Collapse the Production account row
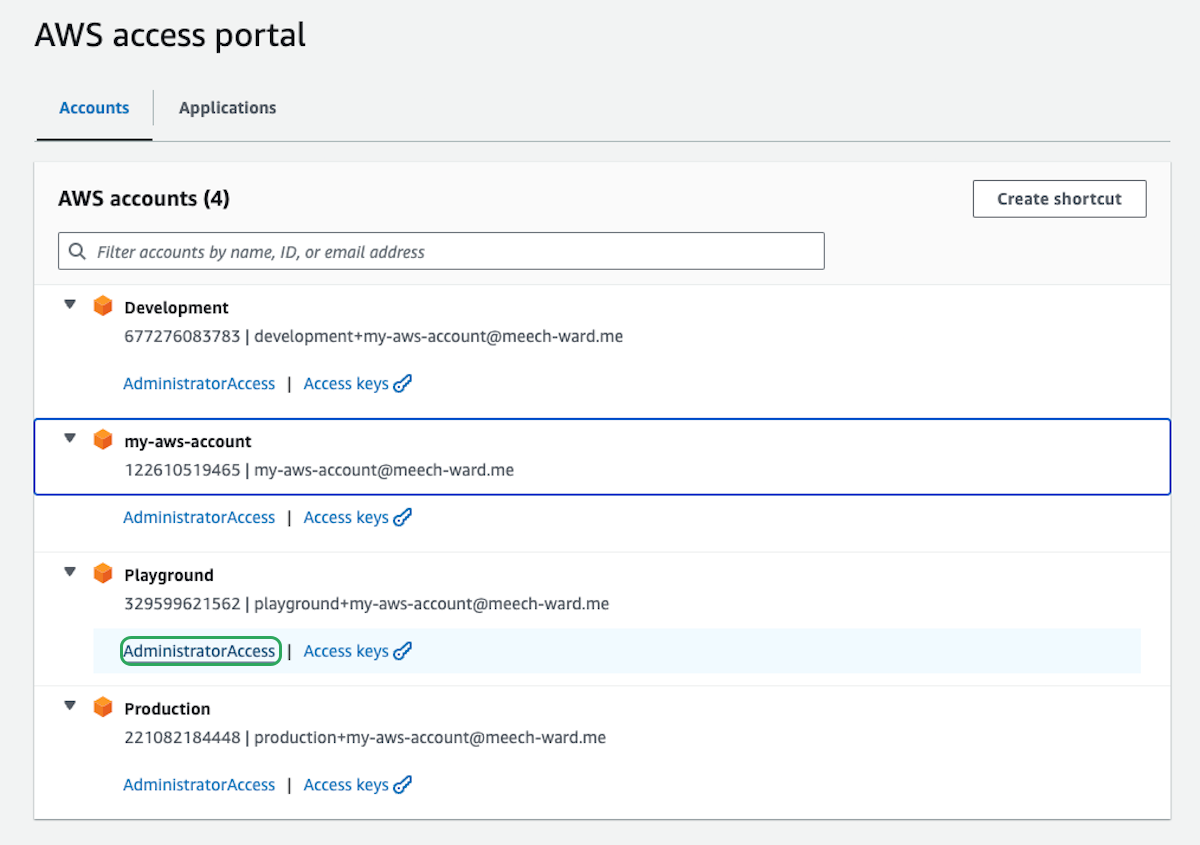 click(70, 707)
